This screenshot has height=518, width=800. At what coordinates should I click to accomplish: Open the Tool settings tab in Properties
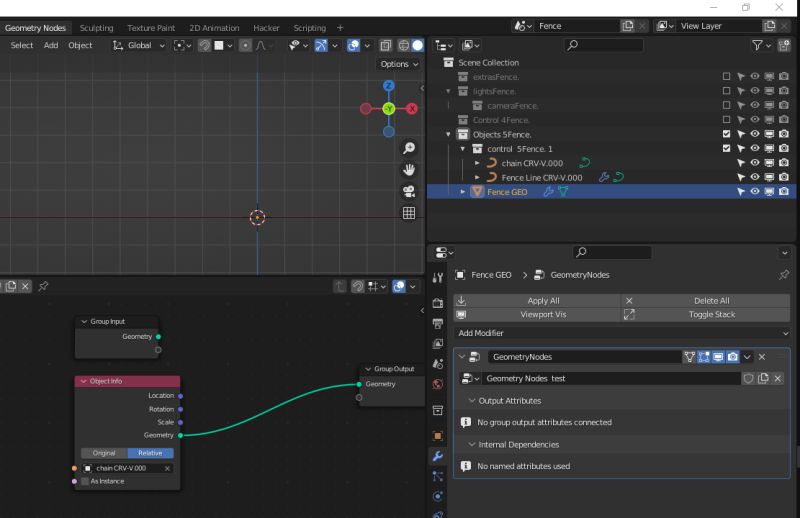coord(438,278)
